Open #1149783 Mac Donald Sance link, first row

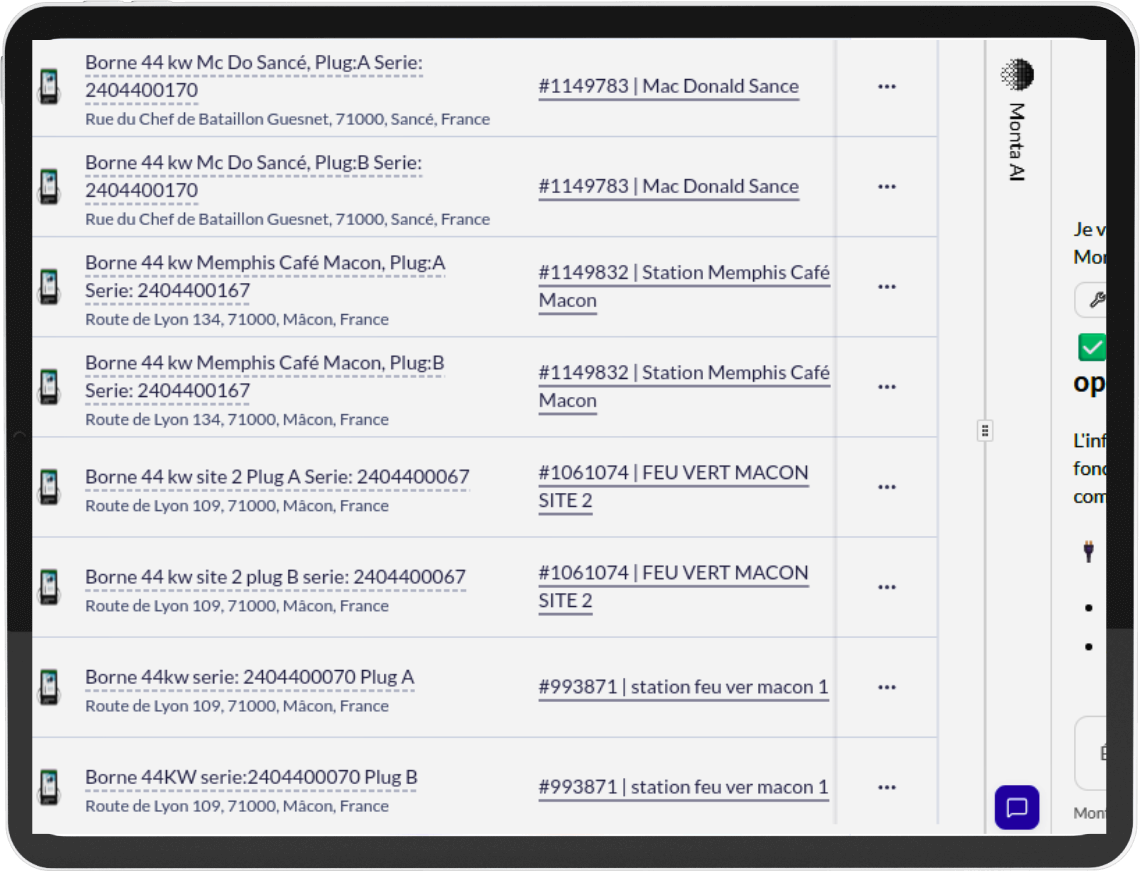(x=668, y=87)
